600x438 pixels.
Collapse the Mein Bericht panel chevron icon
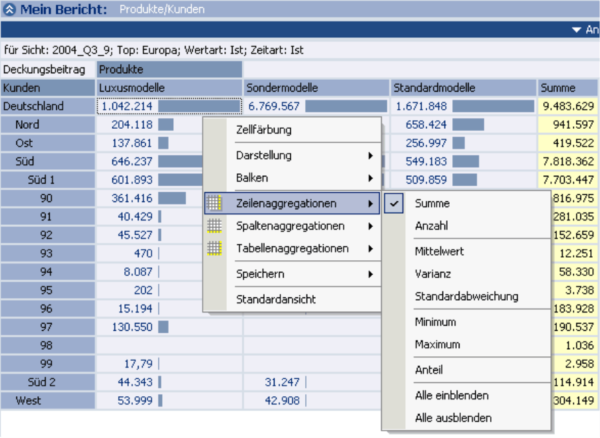coord(10,8)
